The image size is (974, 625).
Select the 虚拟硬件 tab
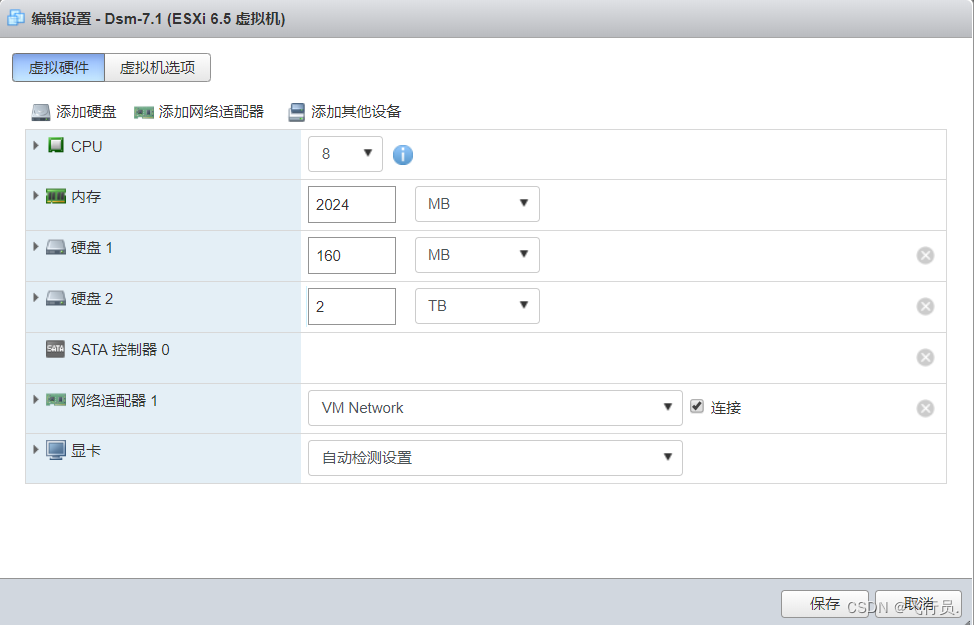(57, 67)
